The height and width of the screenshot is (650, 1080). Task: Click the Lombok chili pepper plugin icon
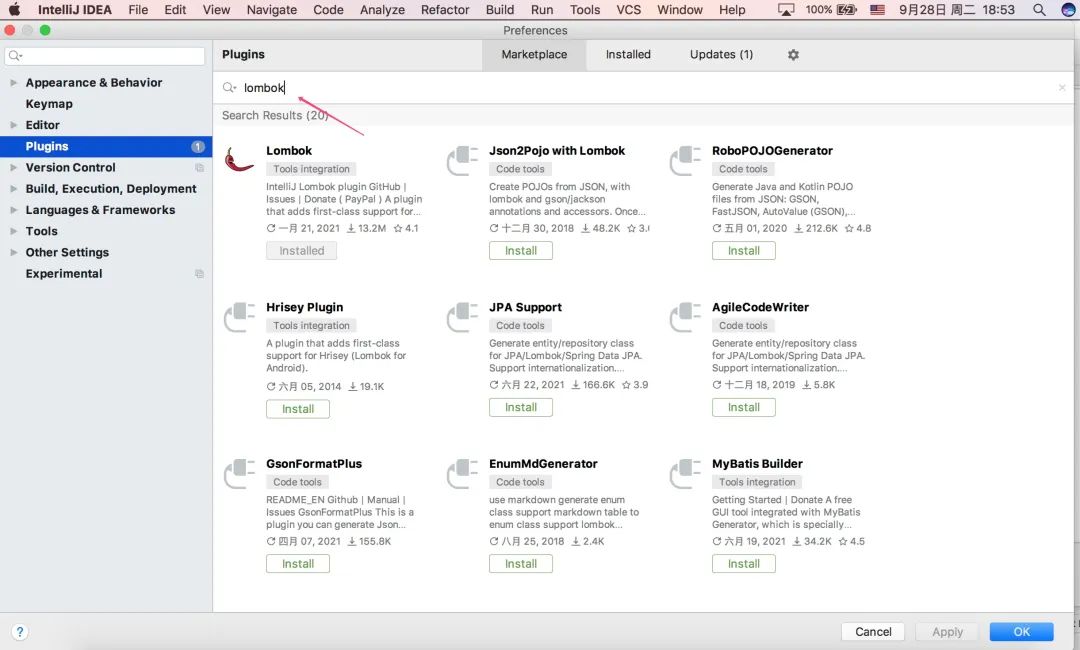239,160
